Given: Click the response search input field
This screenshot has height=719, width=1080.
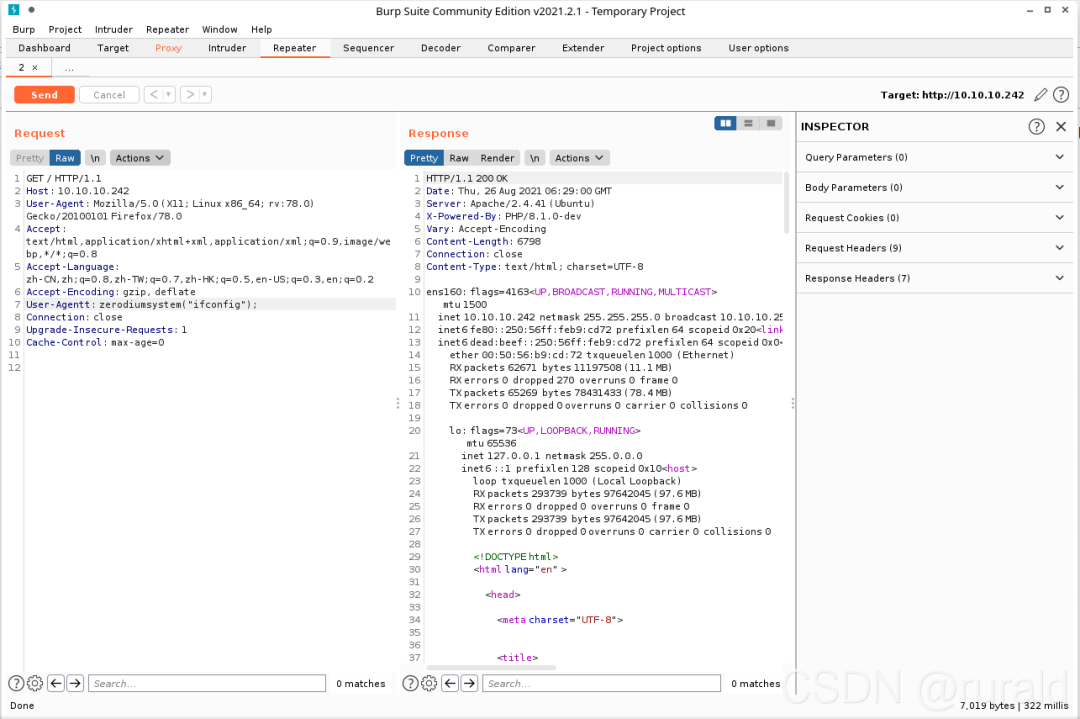Looking at the screenshot, I should pyautogui.click(x=601, y=683).
